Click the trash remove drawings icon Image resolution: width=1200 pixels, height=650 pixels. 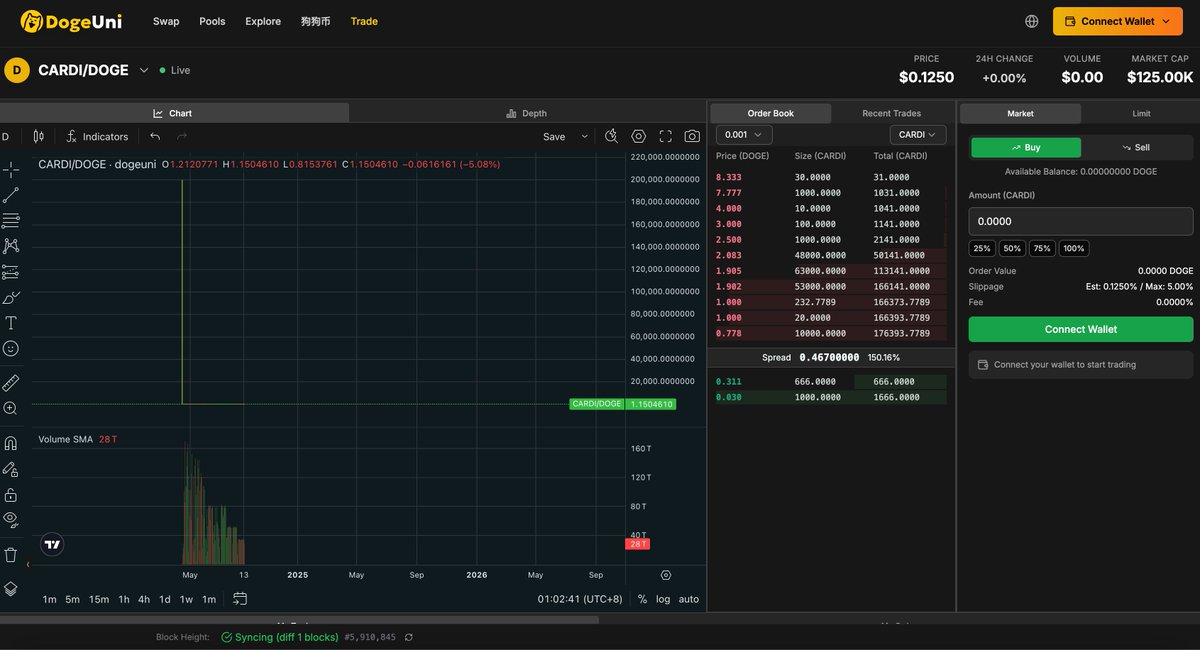[x=11, y=554]
